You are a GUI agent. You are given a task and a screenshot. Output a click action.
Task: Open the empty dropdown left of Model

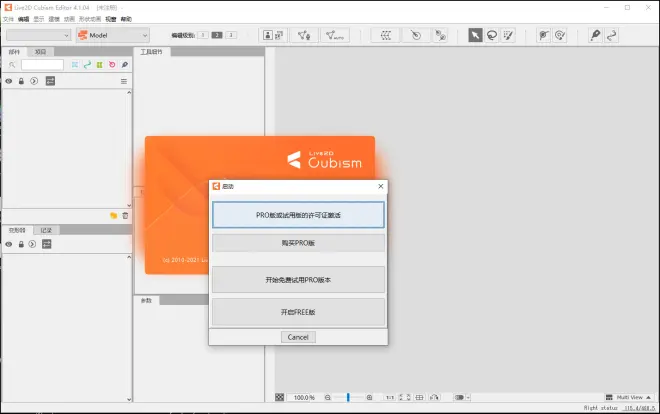click(x=38, y=35)
